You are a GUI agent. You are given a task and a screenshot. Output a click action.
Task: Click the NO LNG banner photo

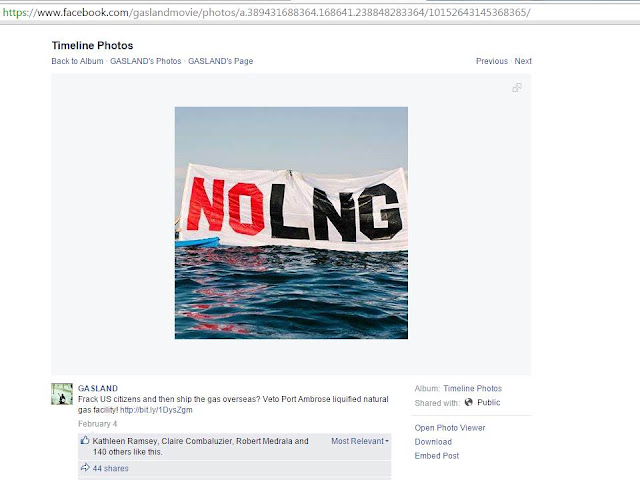click(291, 223)
